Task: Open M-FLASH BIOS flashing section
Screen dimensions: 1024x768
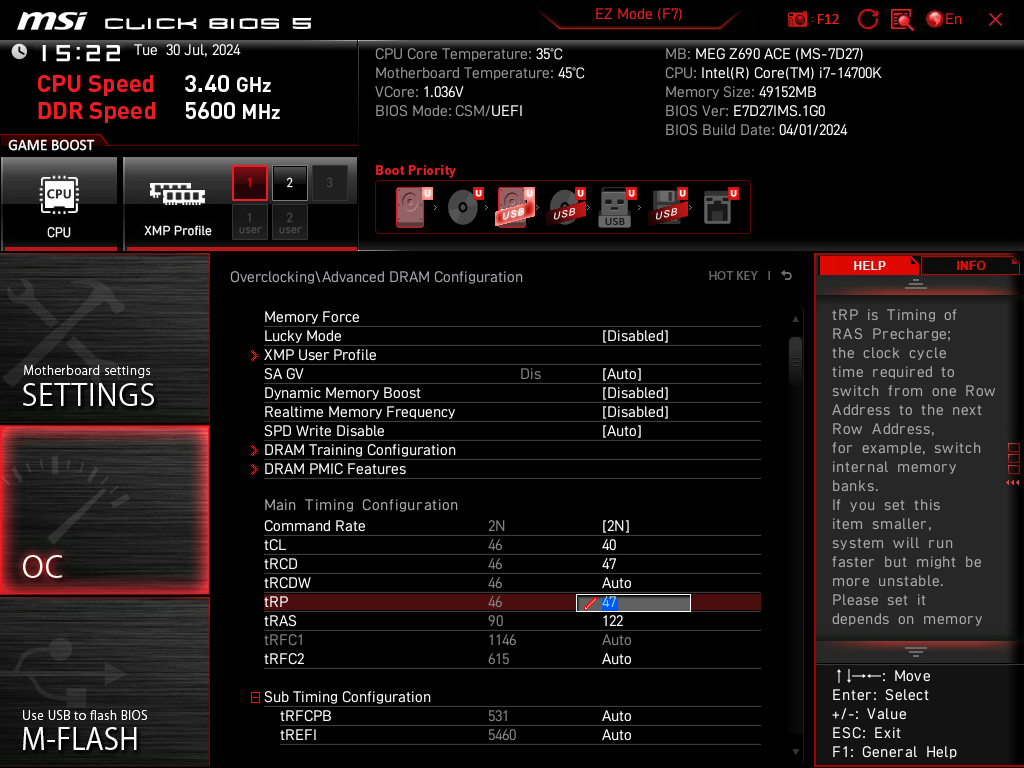Action: tap(104, 682)
